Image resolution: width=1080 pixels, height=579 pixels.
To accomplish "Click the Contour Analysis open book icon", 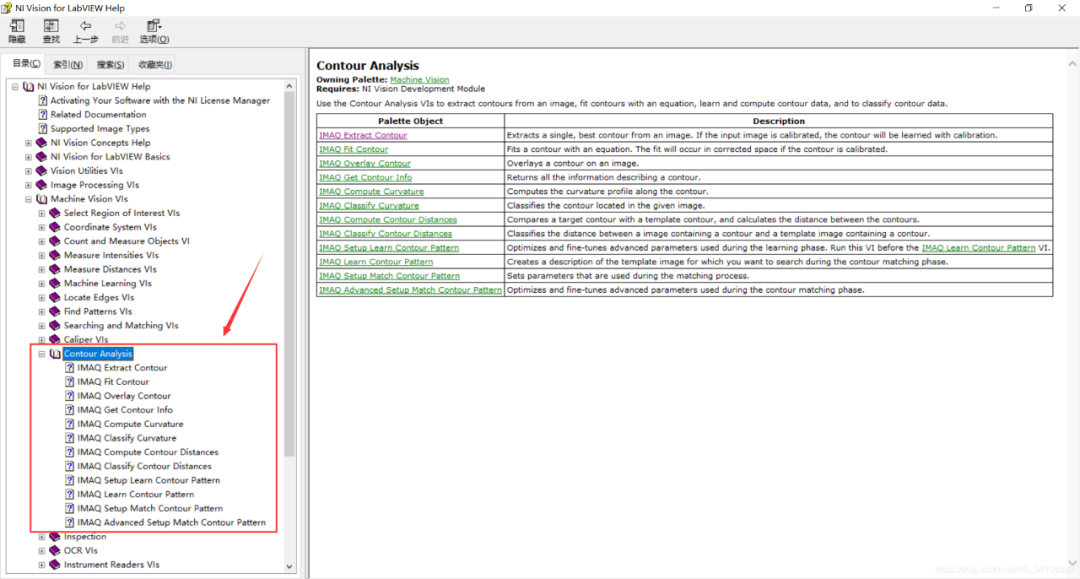I will [55, 354].
